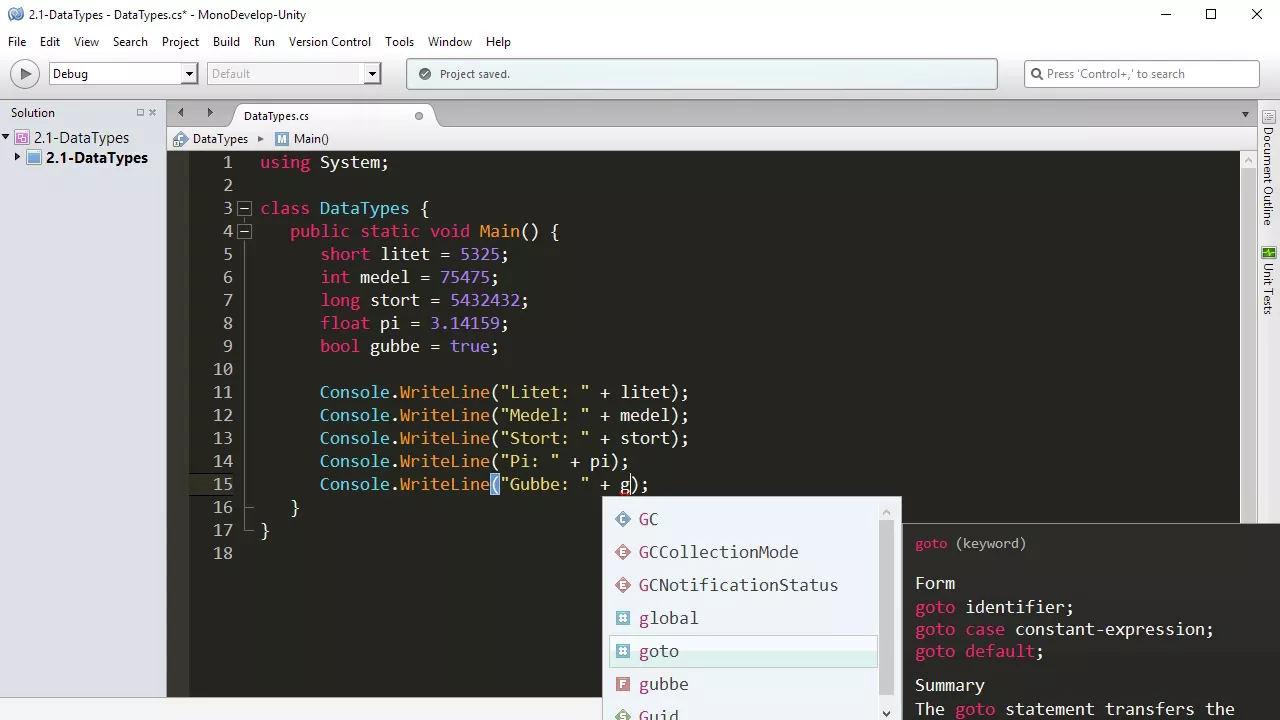Click the goto keyword icon in completion list
The height and width of the screenshot is (720, 1280).
[x=622, y=651]
